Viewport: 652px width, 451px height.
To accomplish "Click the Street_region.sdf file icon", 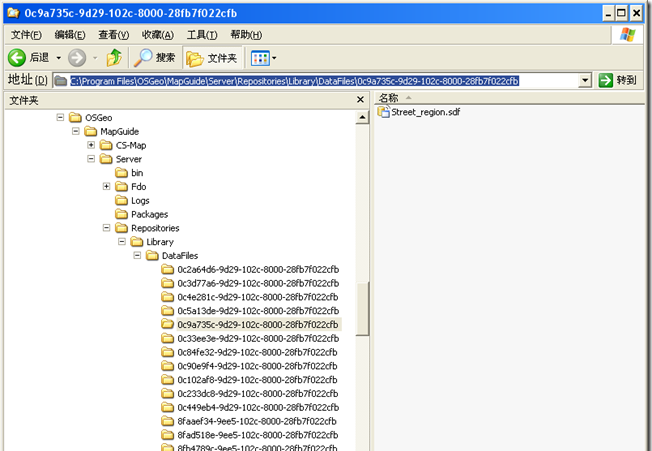I will point(383,112).
